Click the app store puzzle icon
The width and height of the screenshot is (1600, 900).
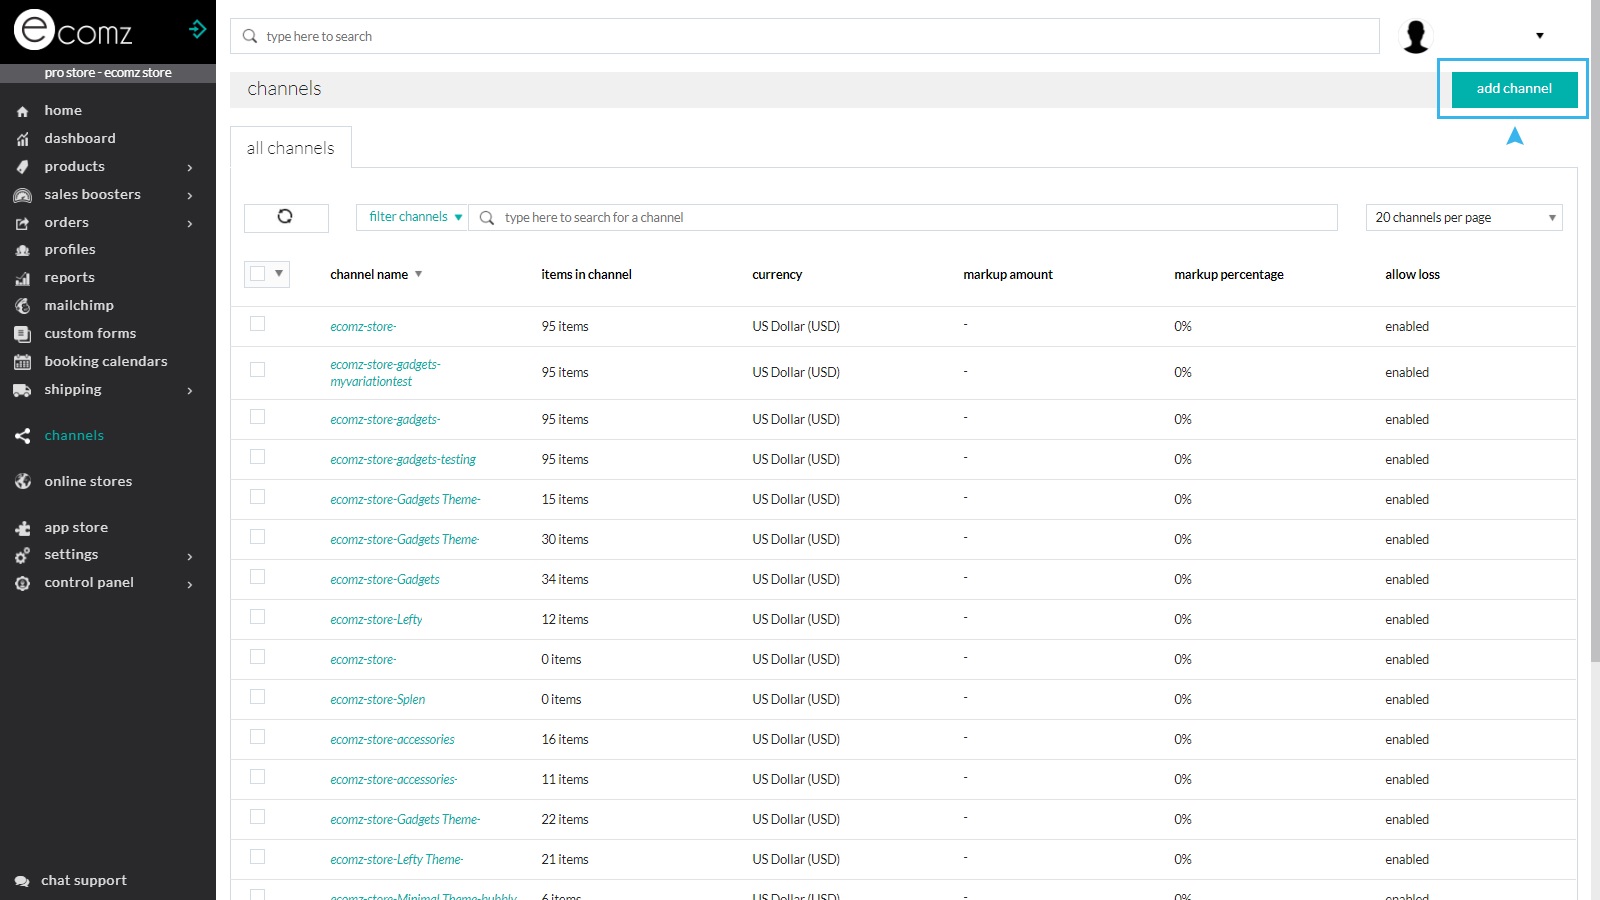[22, 528]
